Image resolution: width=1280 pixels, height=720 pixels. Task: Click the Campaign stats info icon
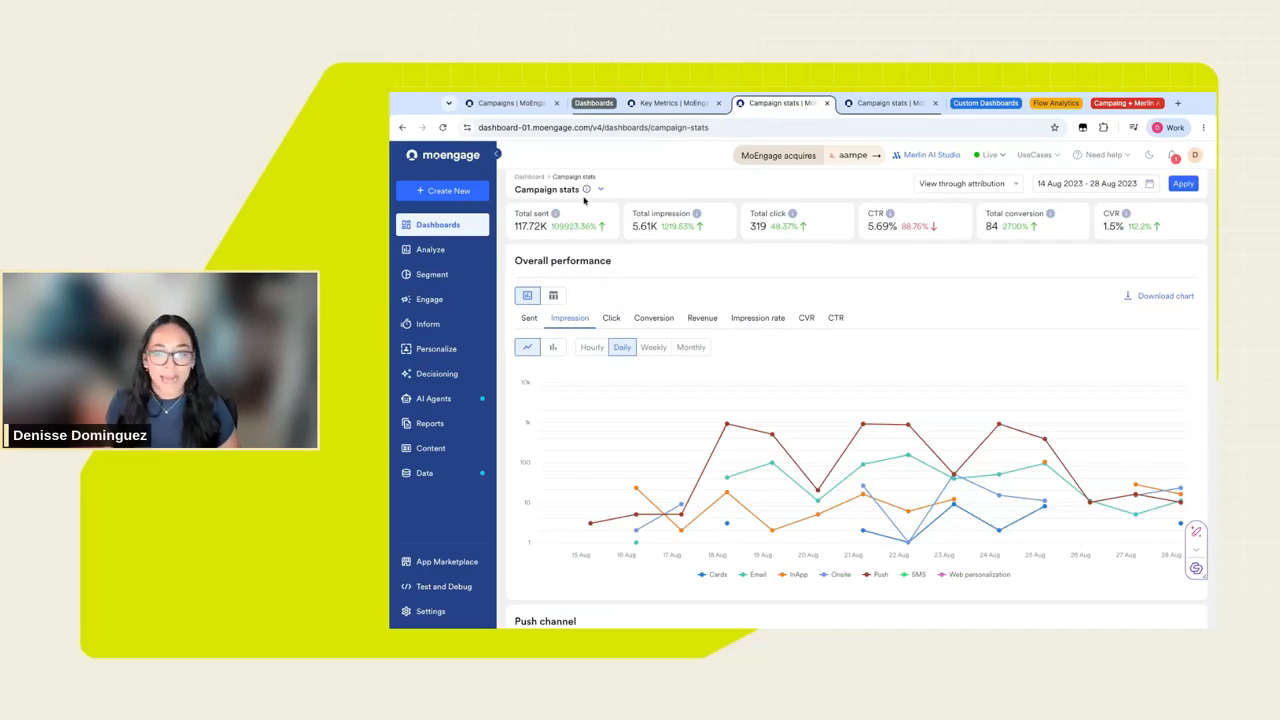point(587,189)
